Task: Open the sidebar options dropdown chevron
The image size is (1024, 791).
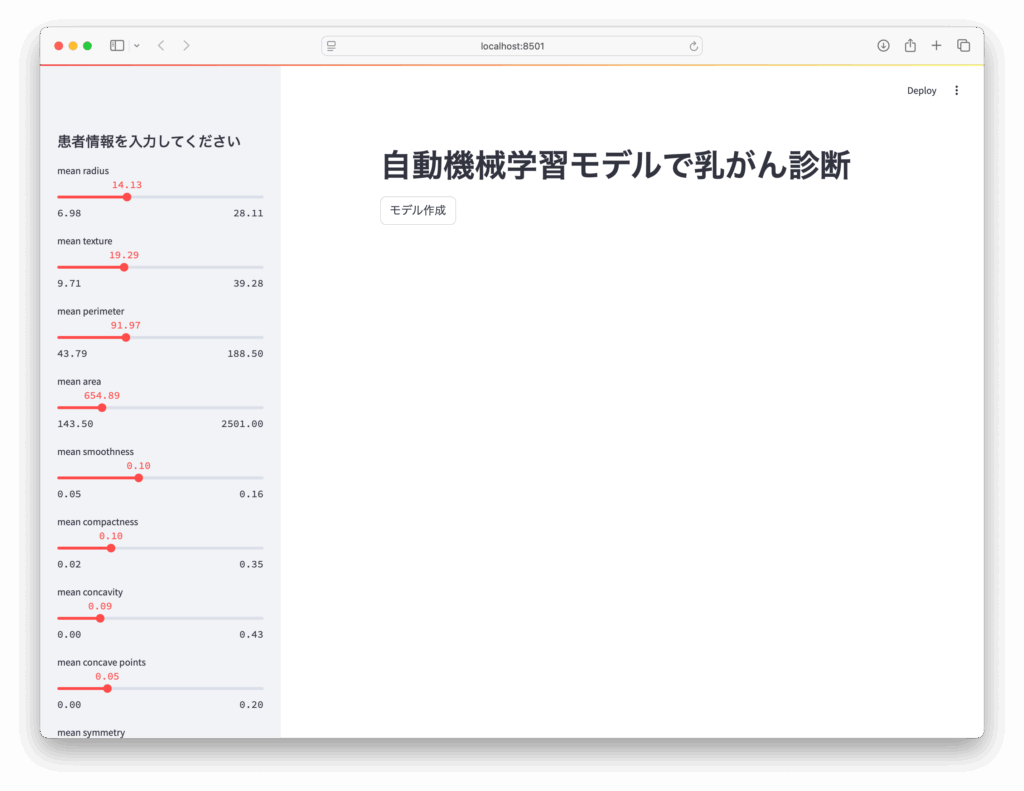Action: [137, 46]
